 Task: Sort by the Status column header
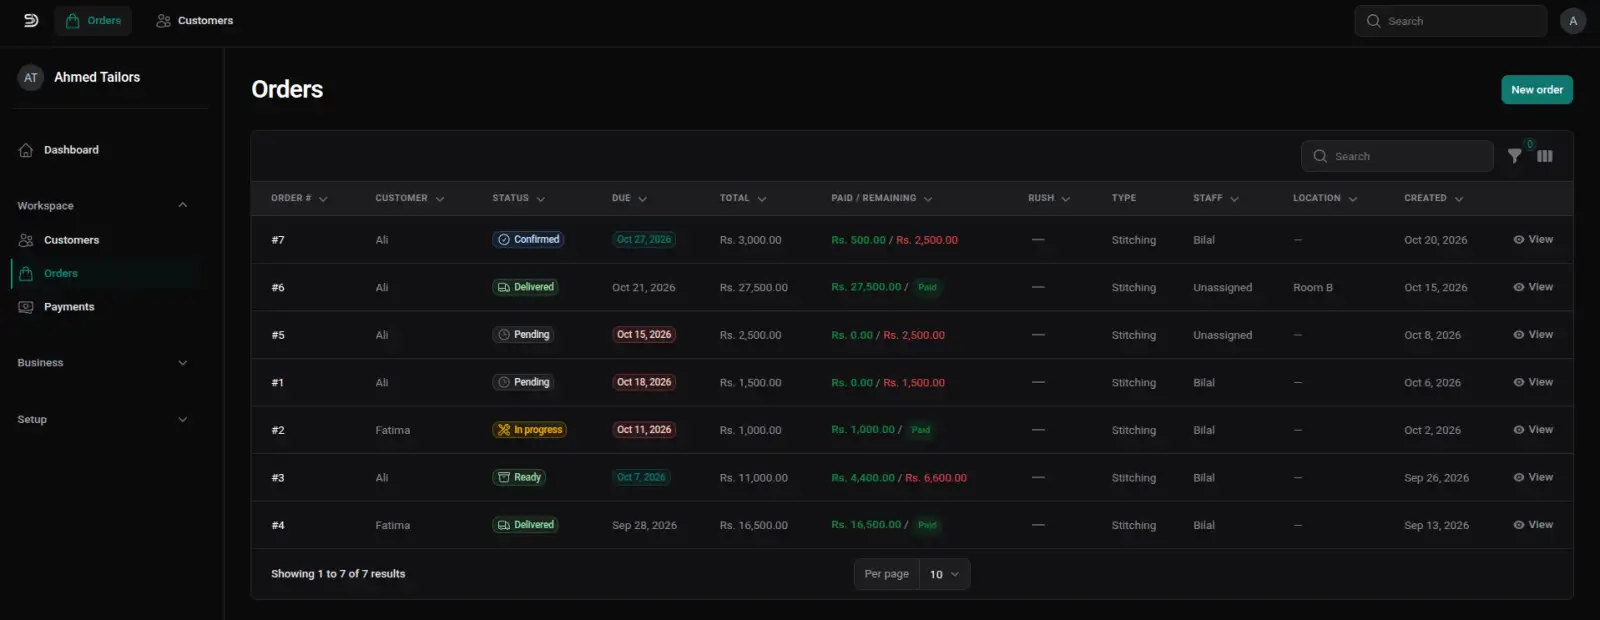pyautogui.click(x=518, y=198)
